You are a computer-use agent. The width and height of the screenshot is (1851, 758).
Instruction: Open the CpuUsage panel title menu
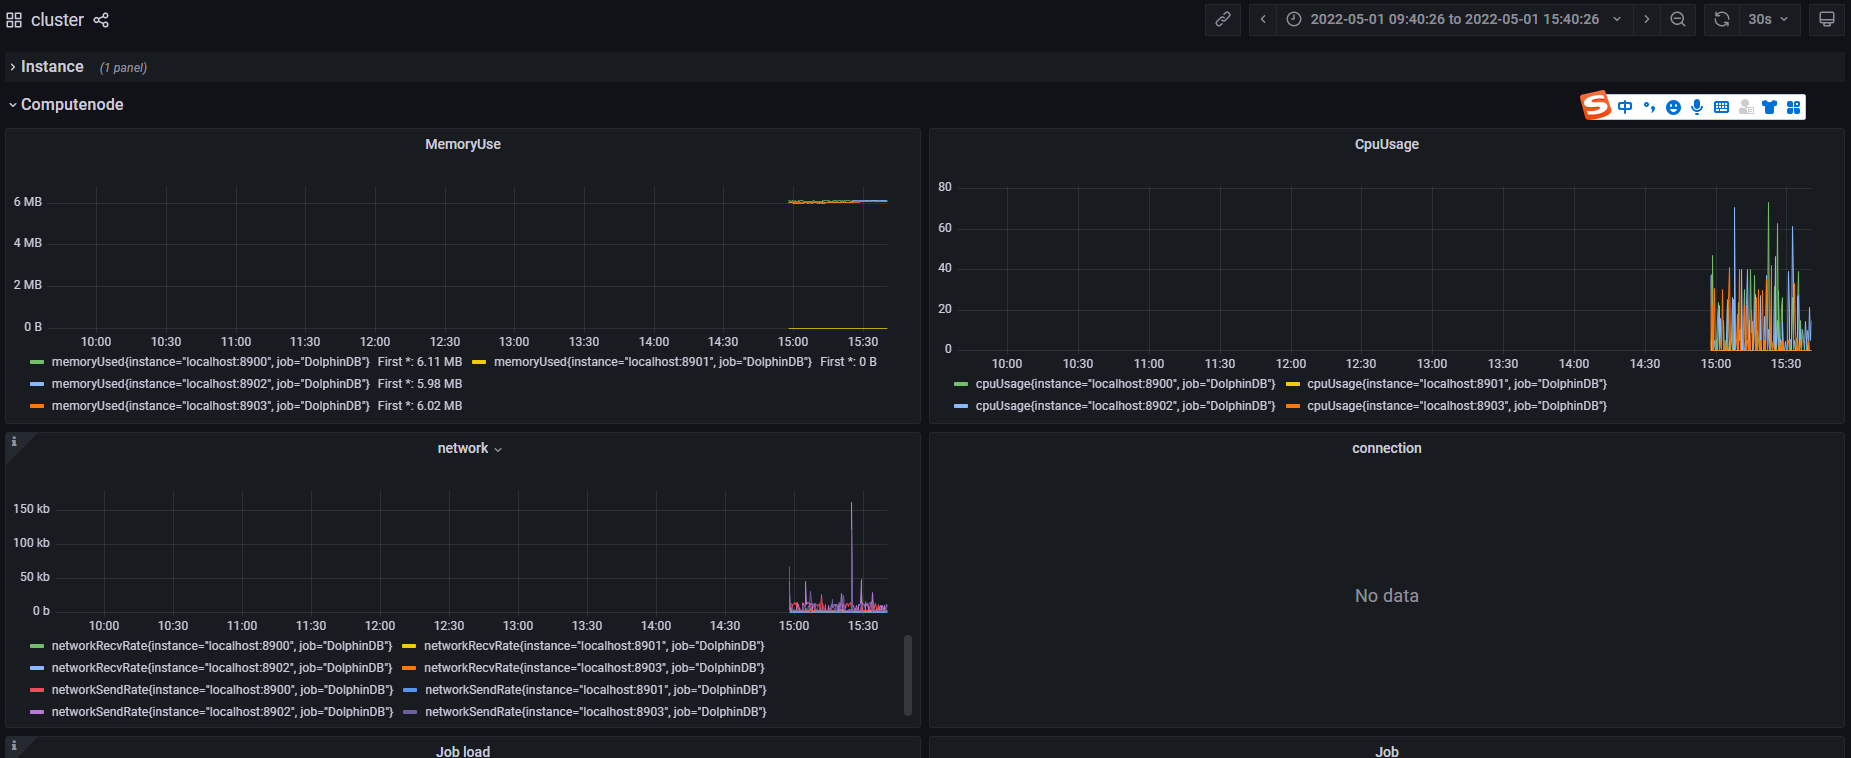[1386, 145]
